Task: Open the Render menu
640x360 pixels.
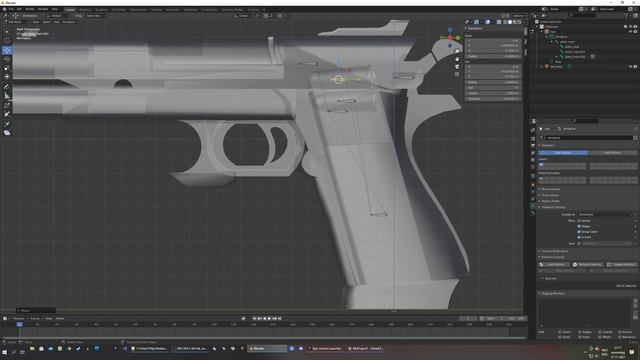Action: 30,9
